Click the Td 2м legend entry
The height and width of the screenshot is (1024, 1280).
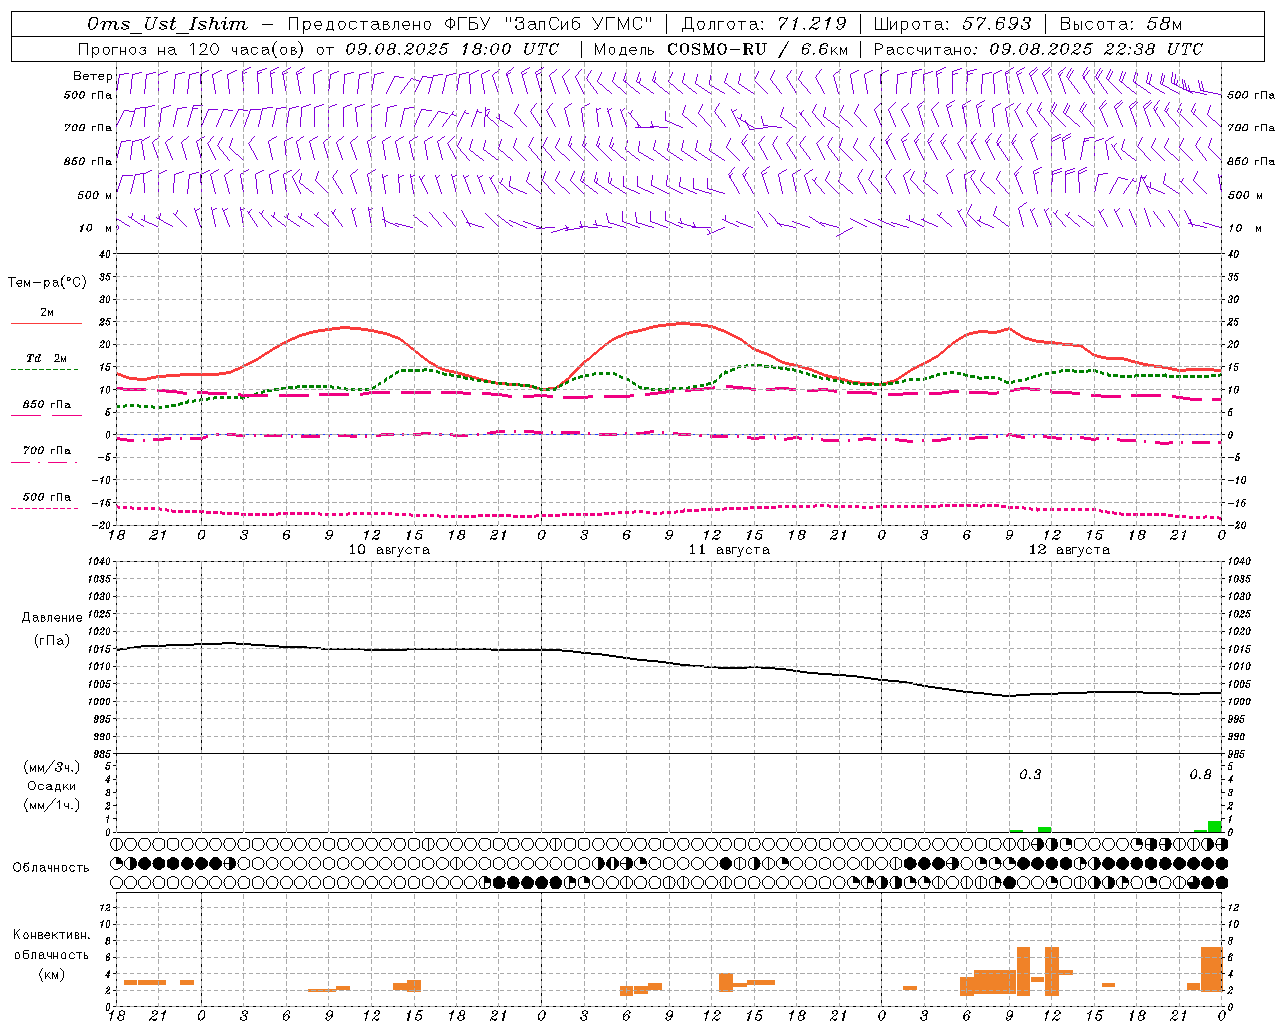[x=47, y=358]
